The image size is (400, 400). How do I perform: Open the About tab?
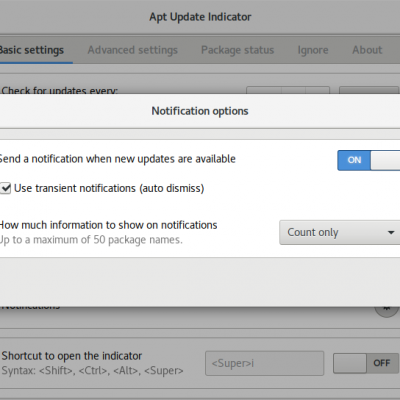[367, 50]
